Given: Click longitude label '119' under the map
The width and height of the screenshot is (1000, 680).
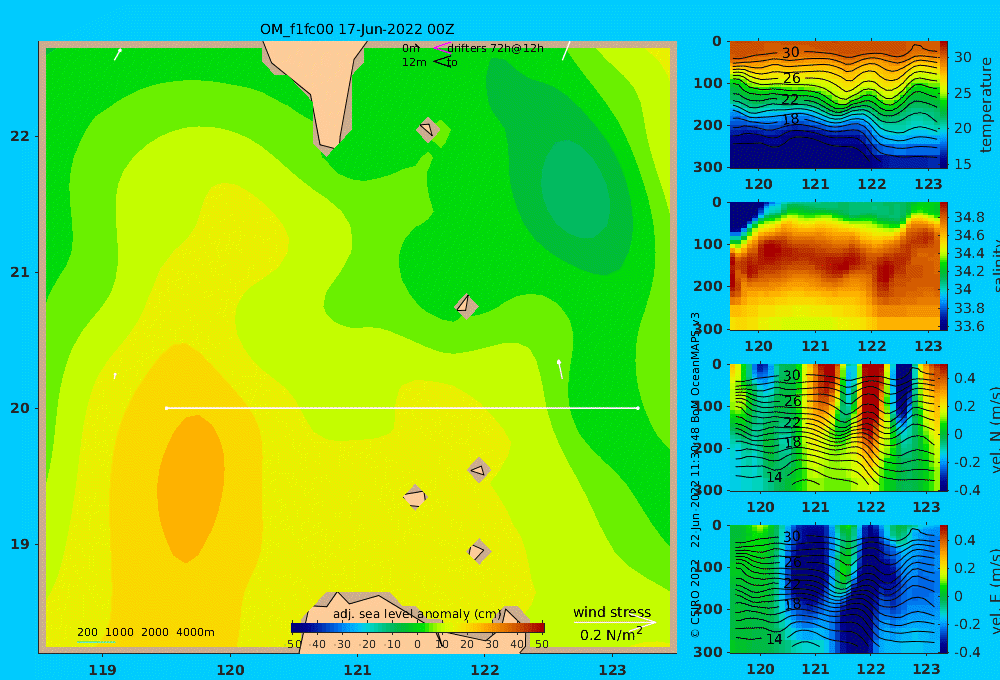Looking at the screenshot, I should click(x=102, y=670).
